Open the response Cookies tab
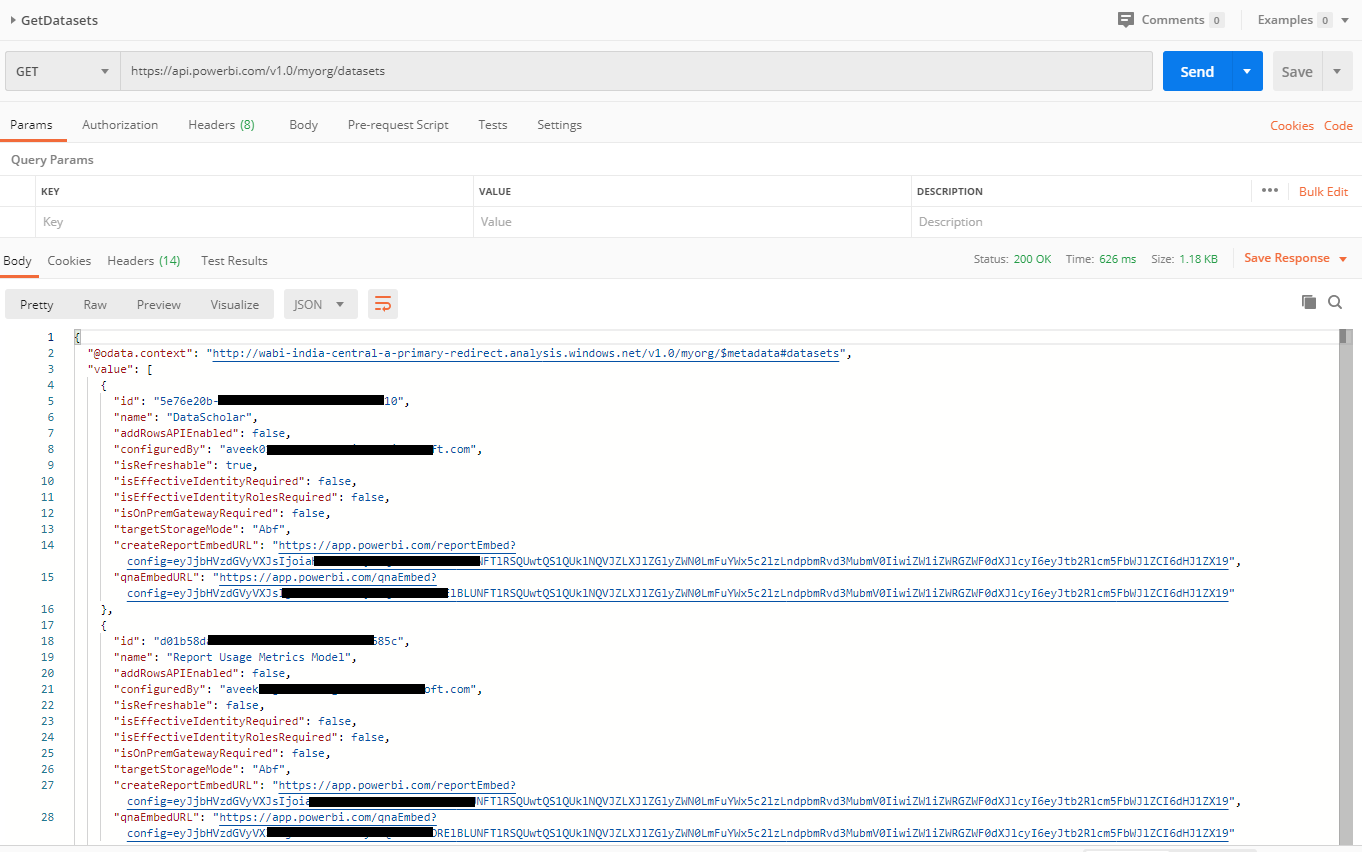The width and height of the screenshot is (1362, 852). click(69, 261)
